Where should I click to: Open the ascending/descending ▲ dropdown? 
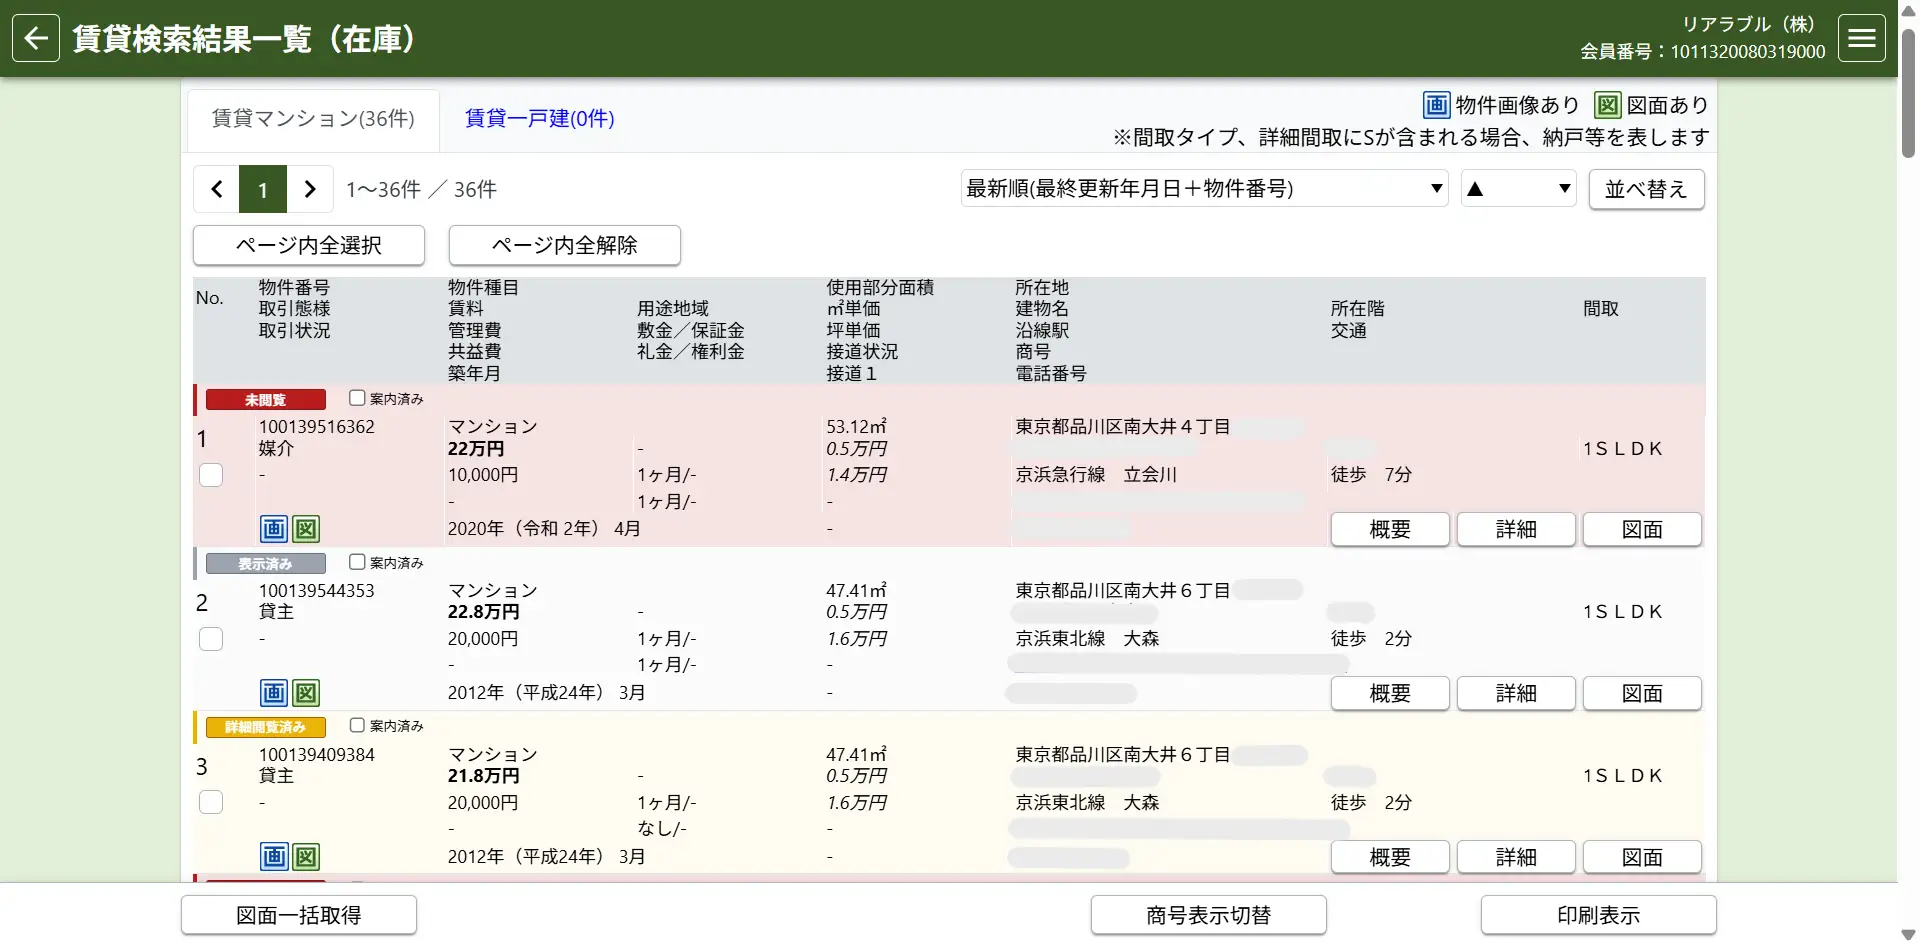click(1518, 188)
